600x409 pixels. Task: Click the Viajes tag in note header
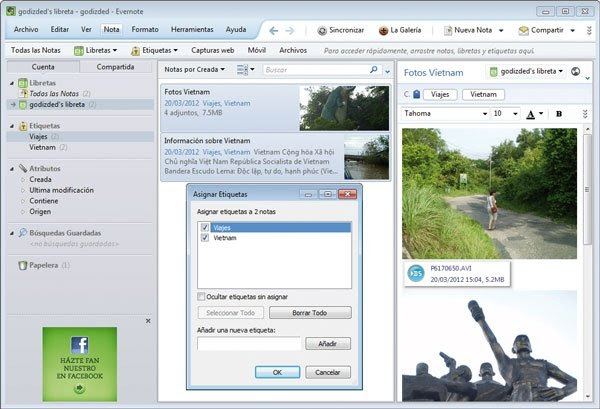[x=440, y=95]
